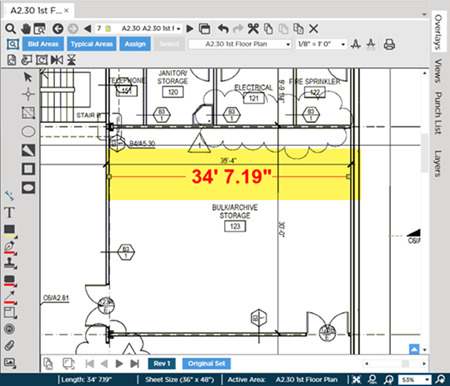Open the Views side tab

(438, 70)
